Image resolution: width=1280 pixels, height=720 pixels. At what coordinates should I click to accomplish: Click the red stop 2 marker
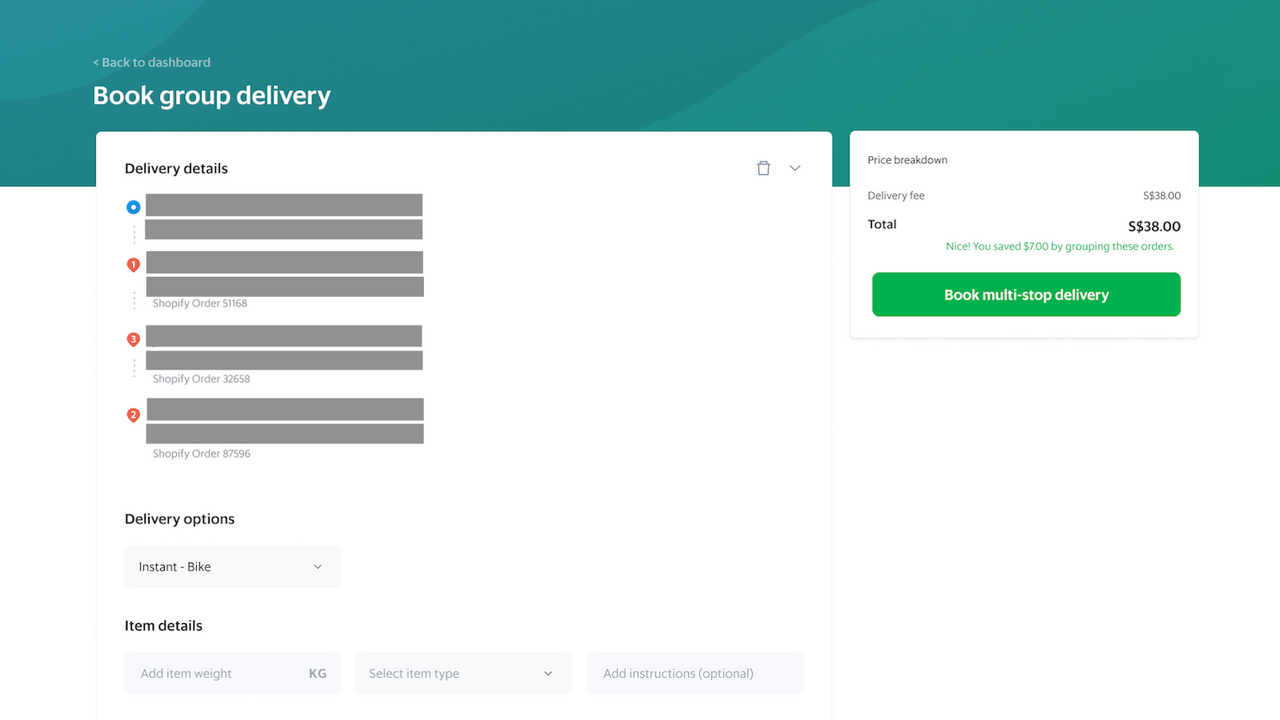point(133,414)
